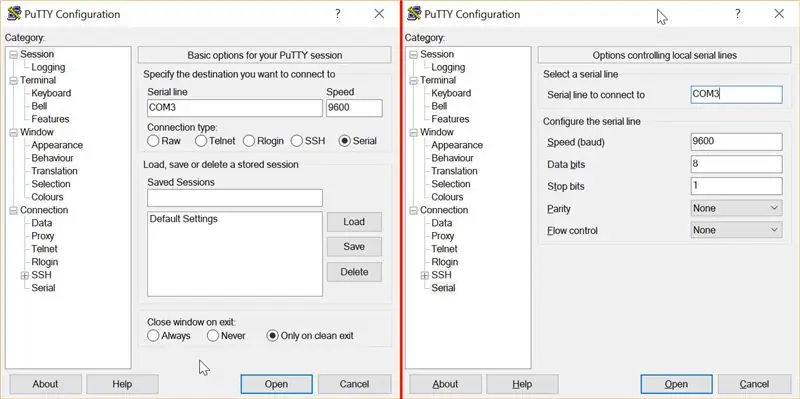Select Raw connection type
This screenshot has height=399, width=800.
153,141
